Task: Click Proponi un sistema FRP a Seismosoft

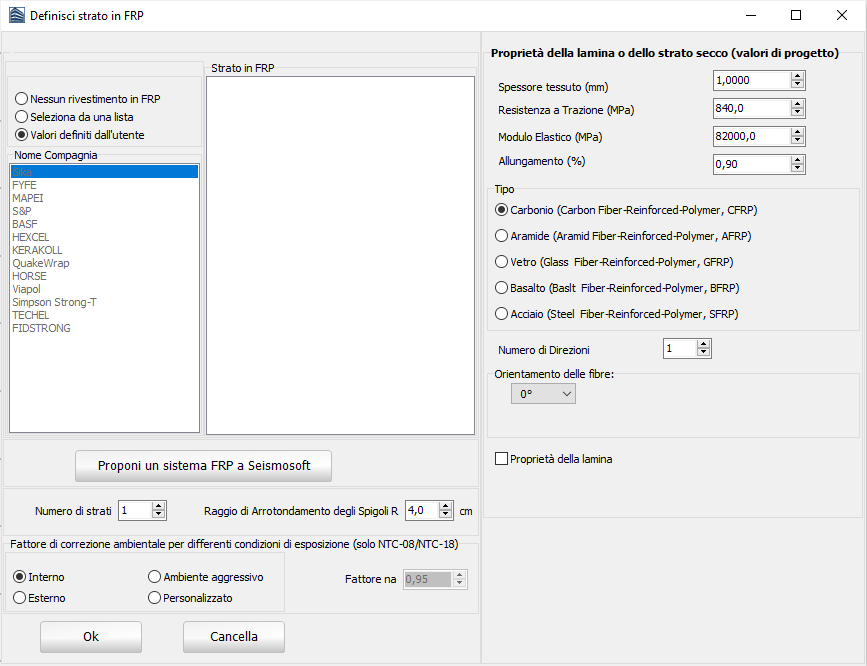Action: (203, 466)
